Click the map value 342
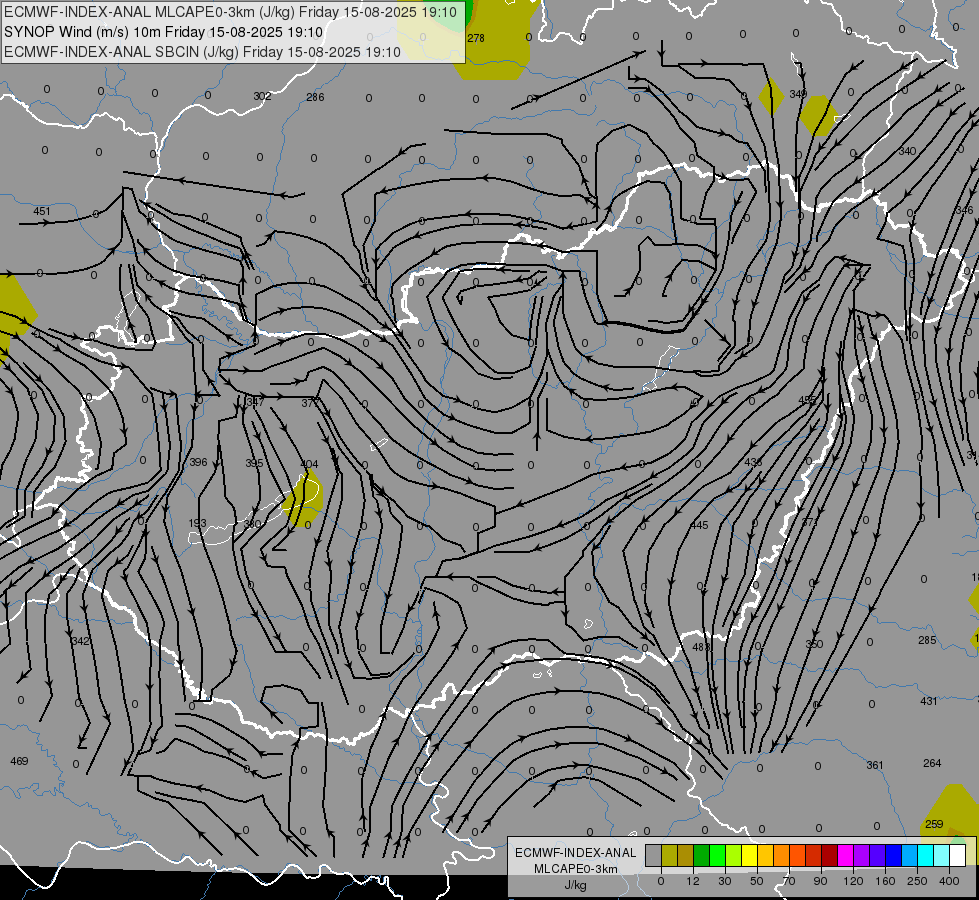The image size is (979, 900). coord(81,641)
